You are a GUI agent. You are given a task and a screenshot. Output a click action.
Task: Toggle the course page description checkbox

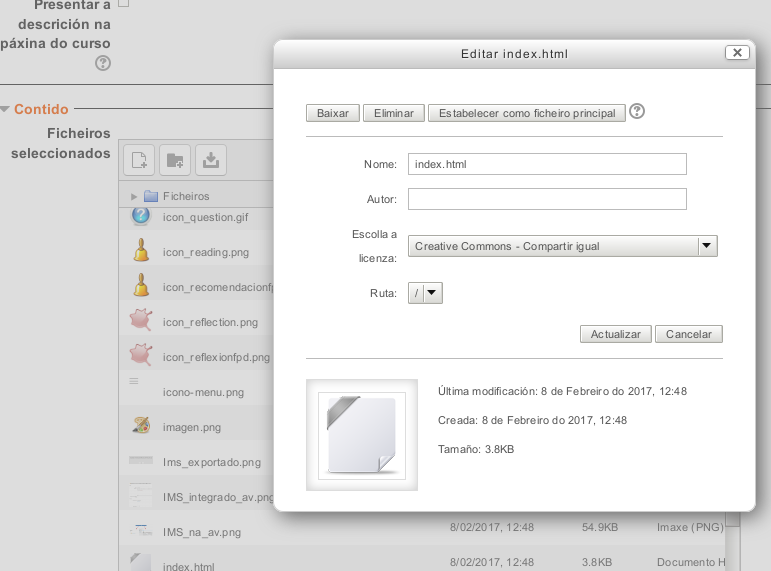[124, 3]
